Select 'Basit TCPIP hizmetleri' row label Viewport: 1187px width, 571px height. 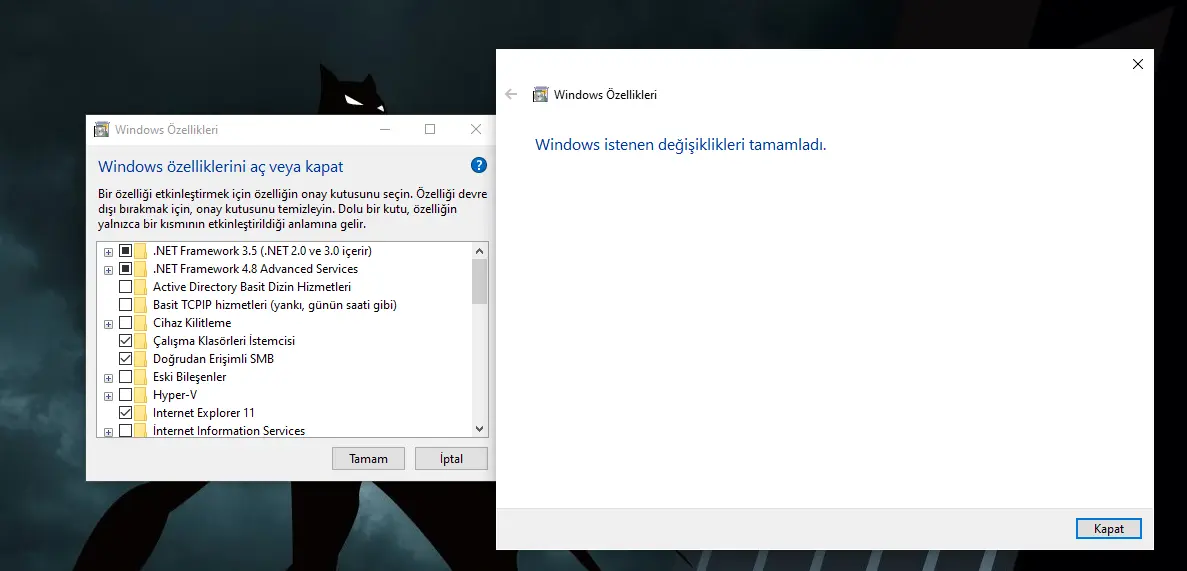(275, 304)
